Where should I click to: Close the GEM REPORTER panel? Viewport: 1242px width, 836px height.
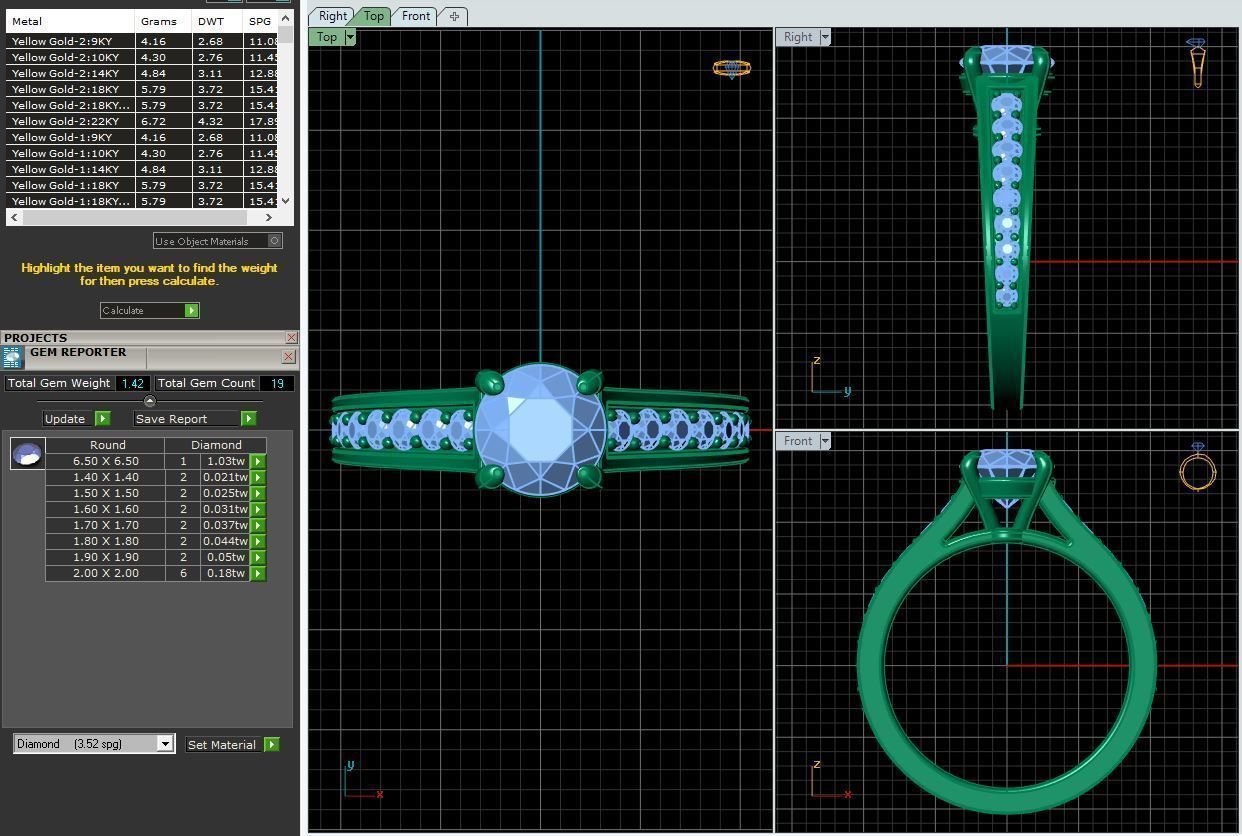point(288,356)
